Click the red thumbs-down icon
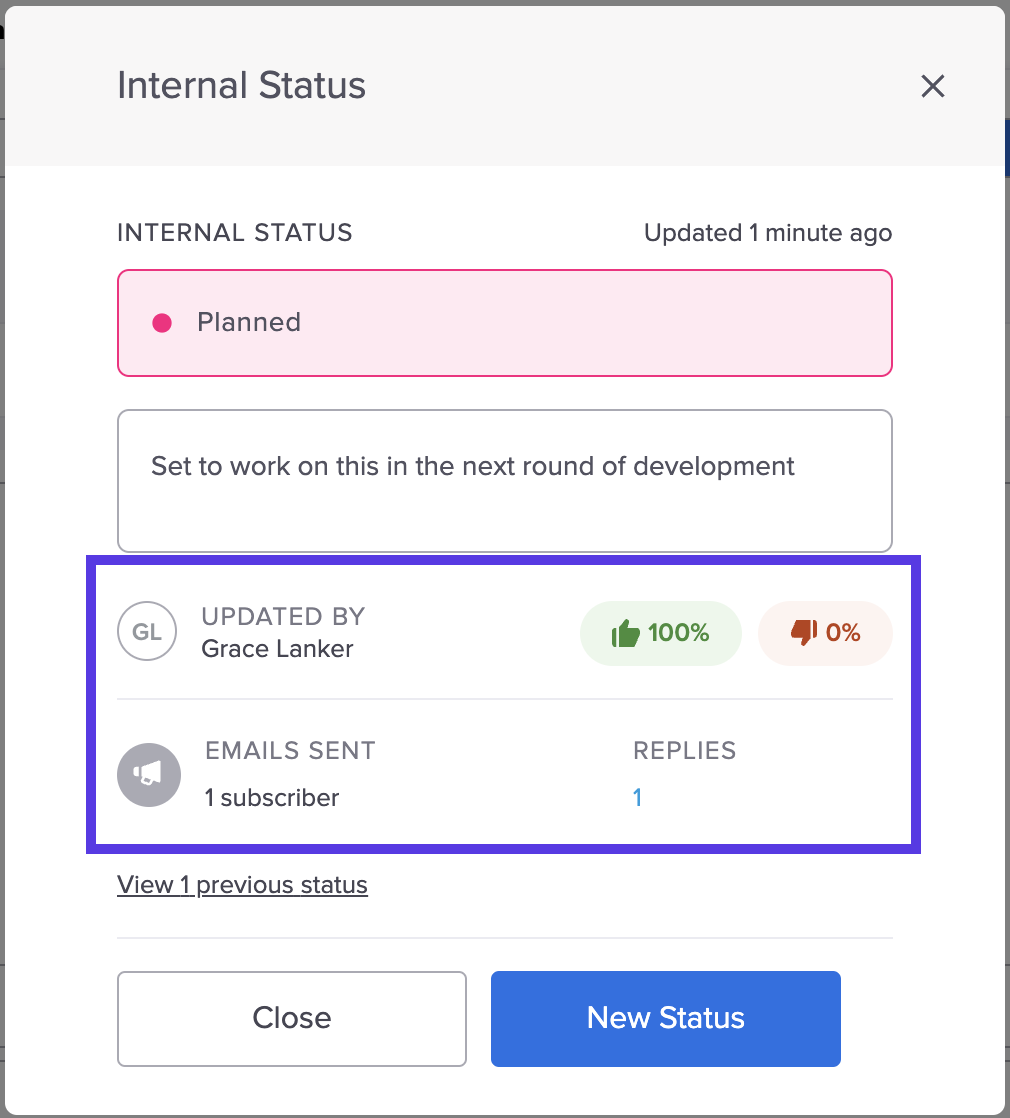 [x=804, y=632]
